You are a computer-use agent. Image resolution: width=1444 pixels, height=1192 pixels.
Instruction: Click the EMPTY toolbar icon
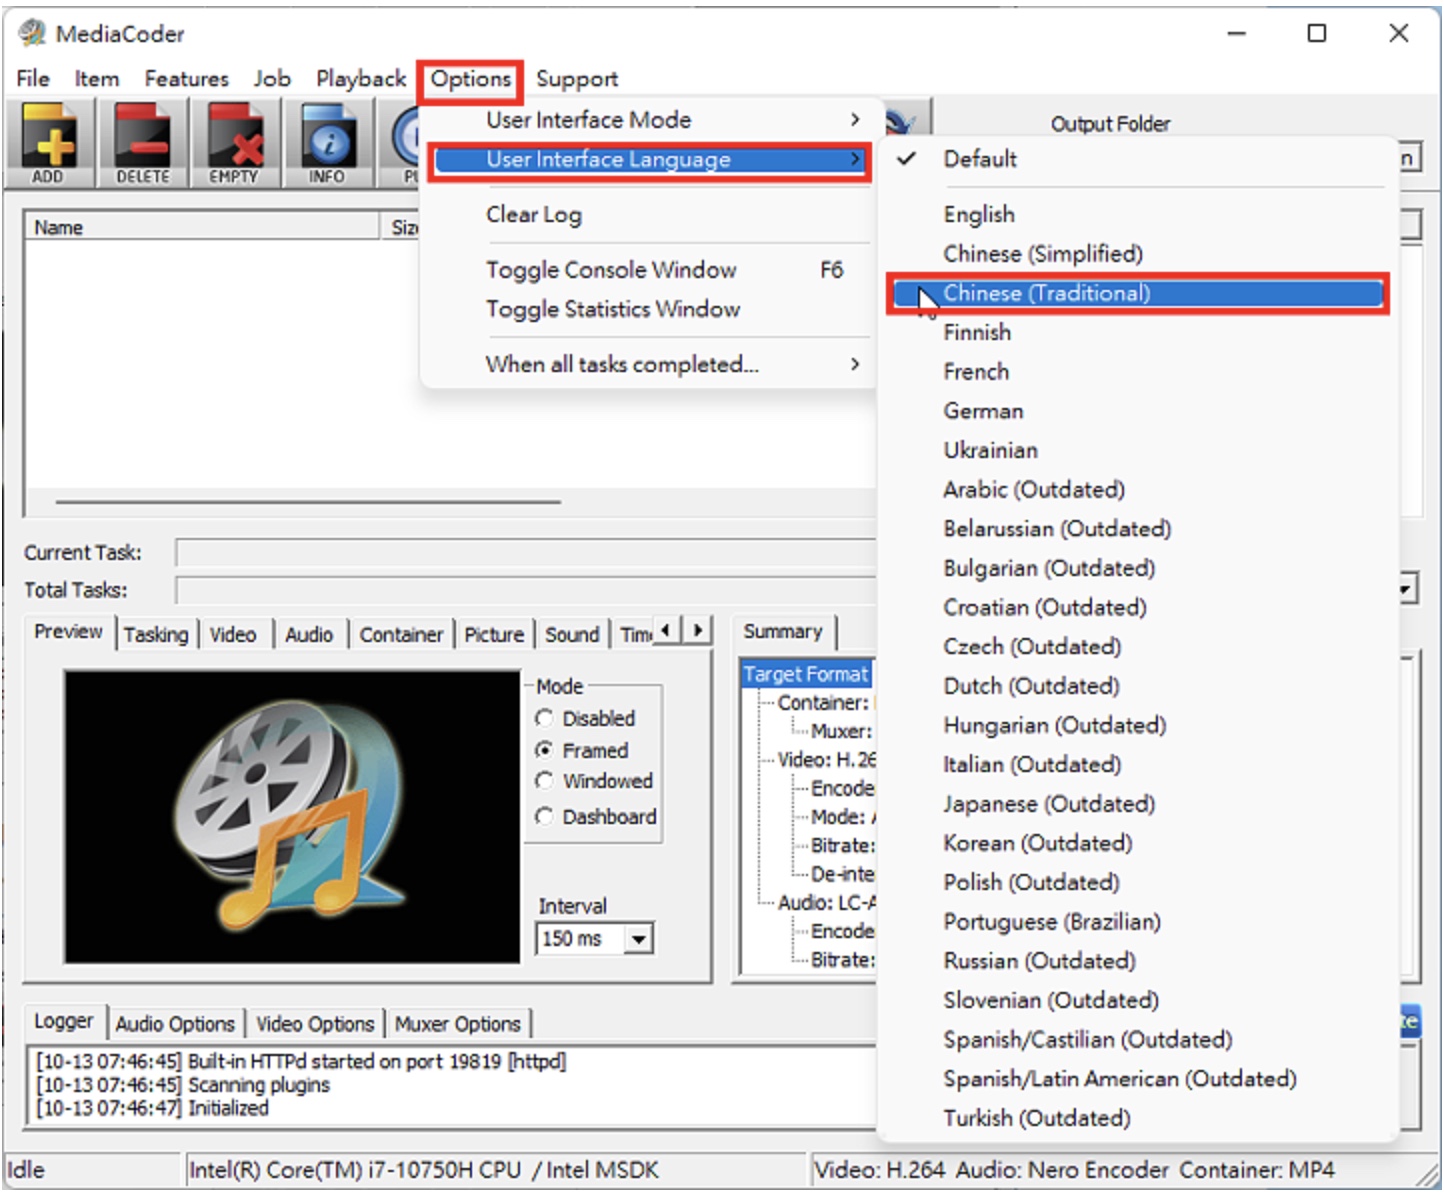pyautogui.click(x=234, y=144)
